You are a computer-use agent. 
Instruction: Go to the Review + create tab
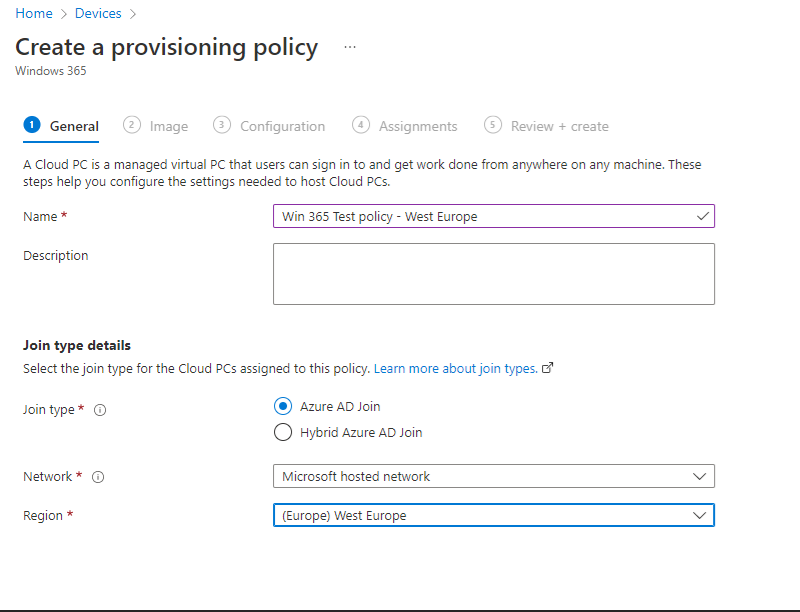point(559,126)
